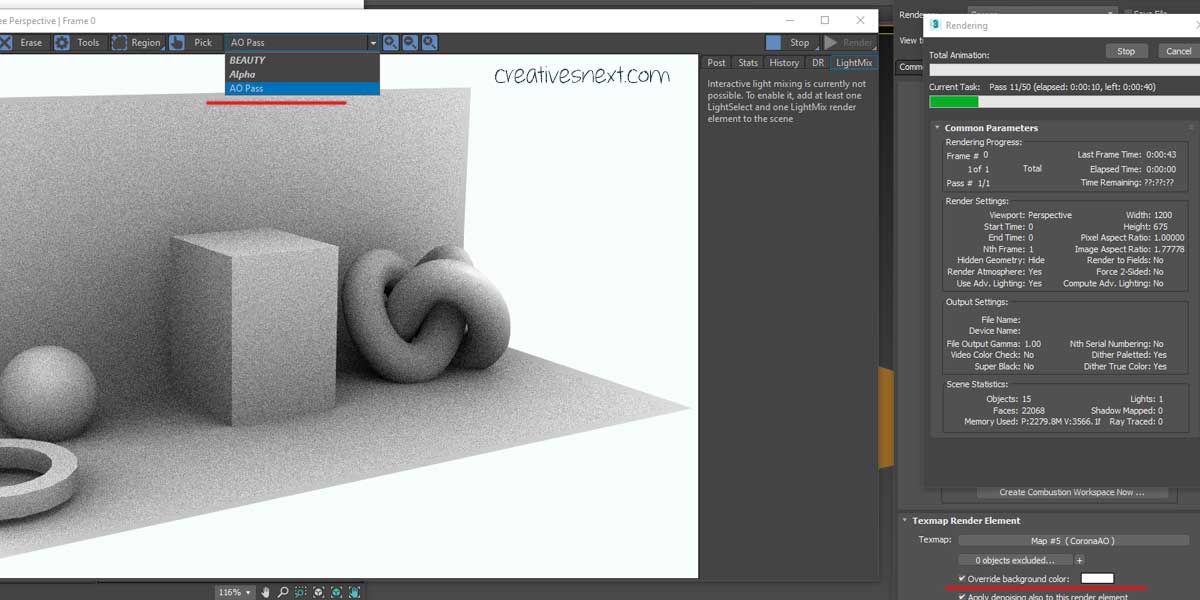Activate the Pick hand icon

click(177, 43)
